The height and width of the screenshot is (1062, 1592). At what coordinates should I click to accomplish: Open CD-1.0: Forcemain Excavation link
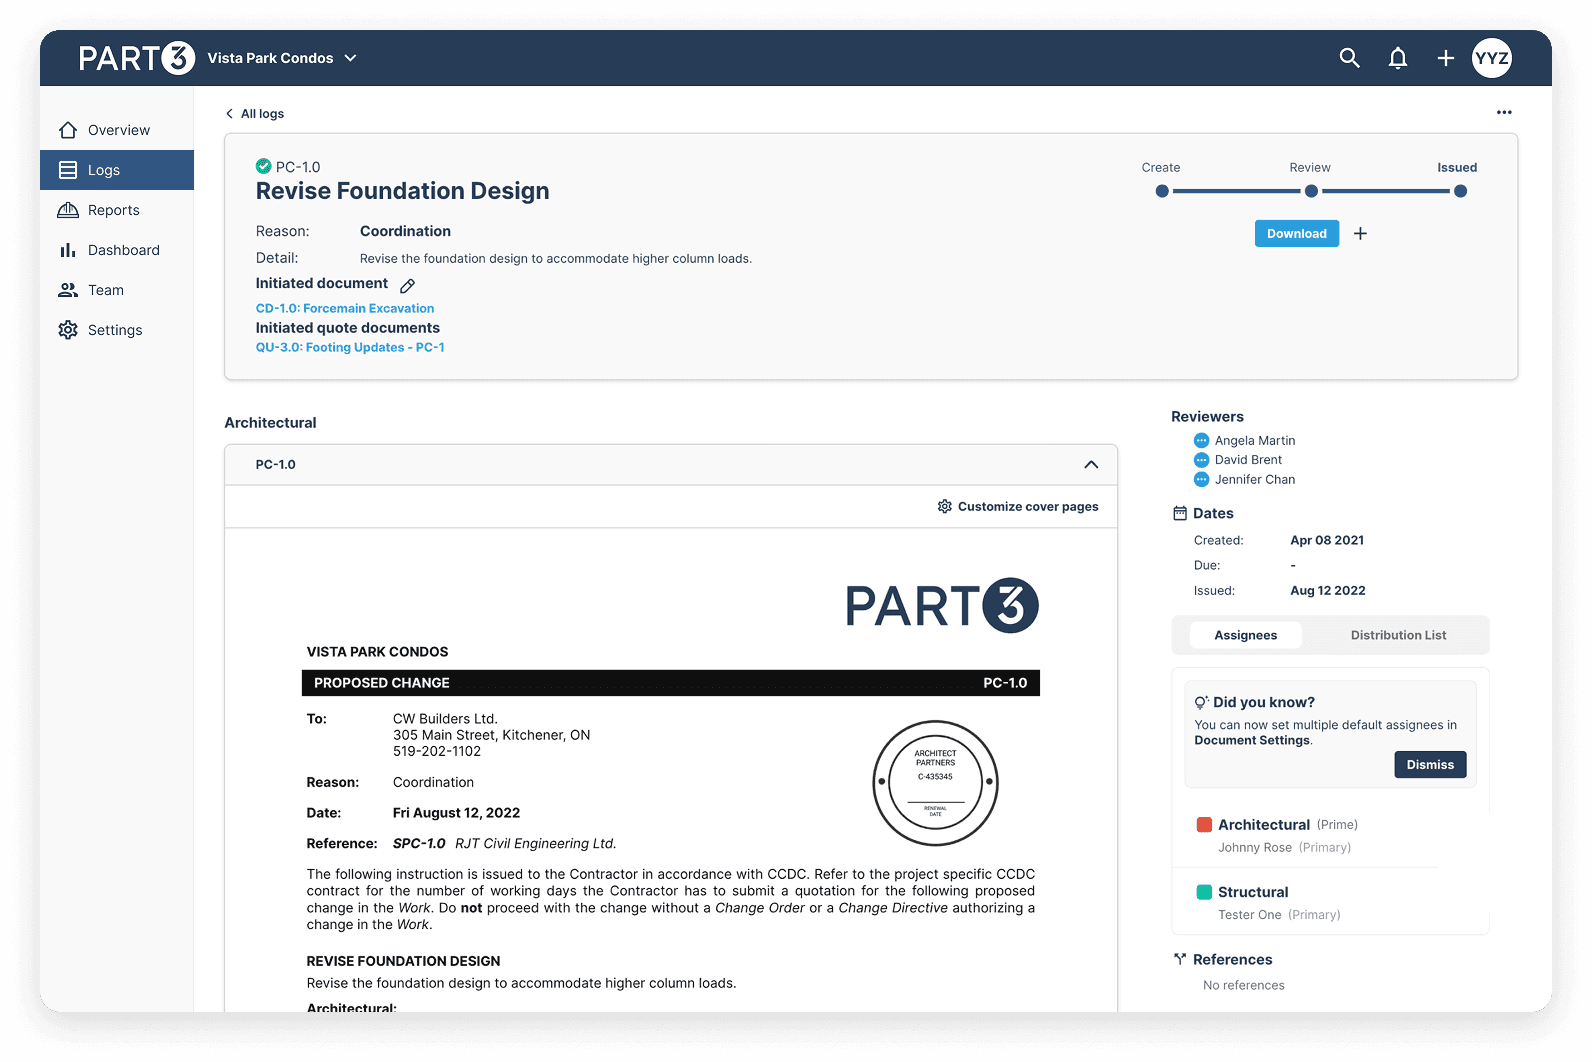click(x=345, y=308)
